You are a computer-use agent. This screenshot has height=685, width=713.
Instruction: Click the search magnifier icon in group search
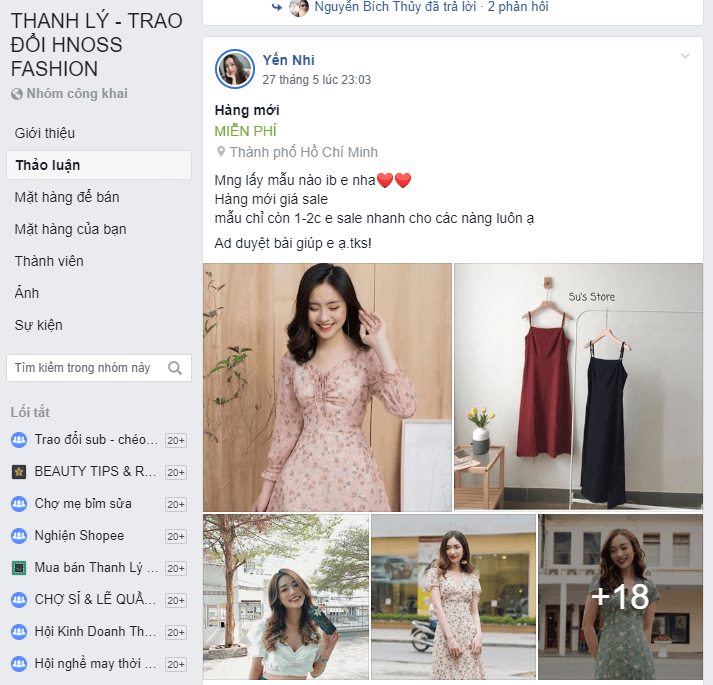(175, 368)
